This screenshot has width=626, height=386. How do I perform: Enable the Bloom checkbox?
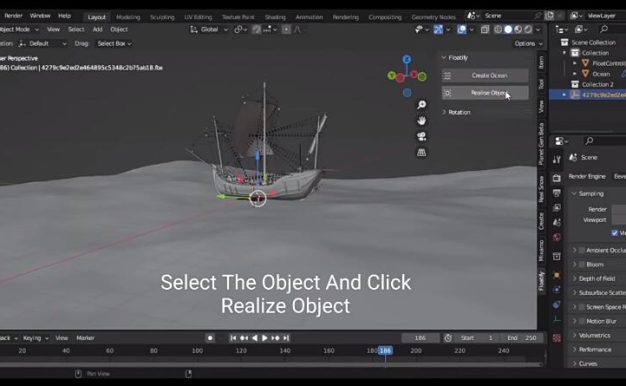coord(582,264)
